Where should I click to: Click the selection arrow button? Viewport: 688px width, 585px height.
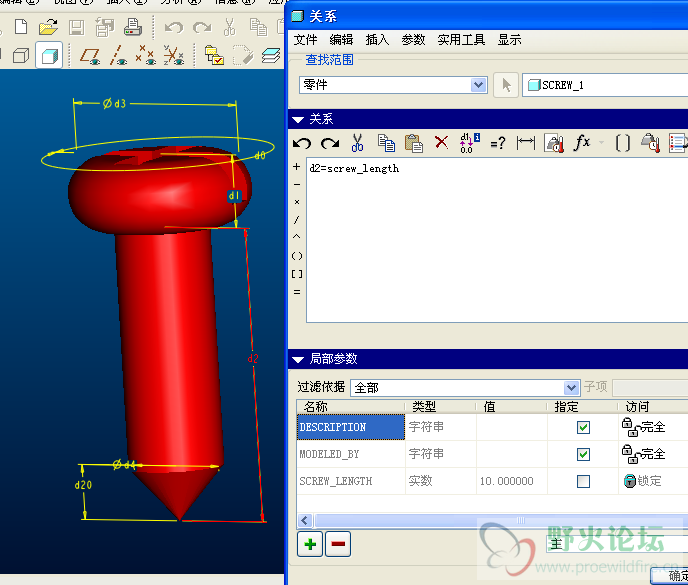point(506,85)
